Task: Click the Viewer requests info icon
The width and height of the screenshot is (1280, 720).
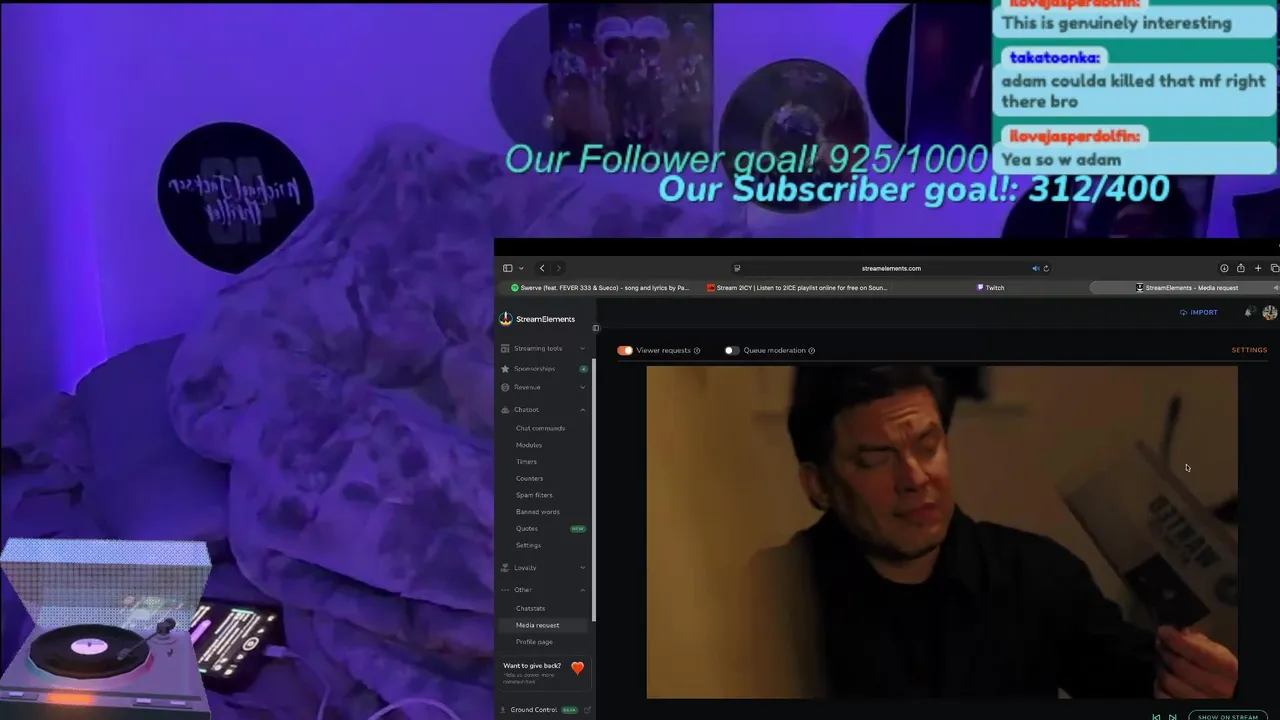Action: tap(697, 351)
